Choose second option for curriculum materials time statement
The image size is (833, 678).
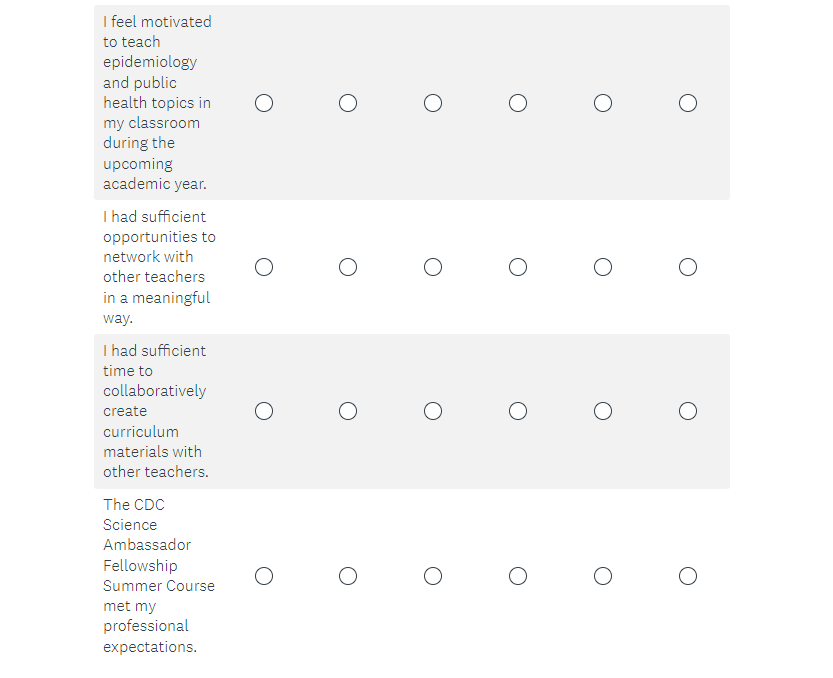click(x=348, y=411)
